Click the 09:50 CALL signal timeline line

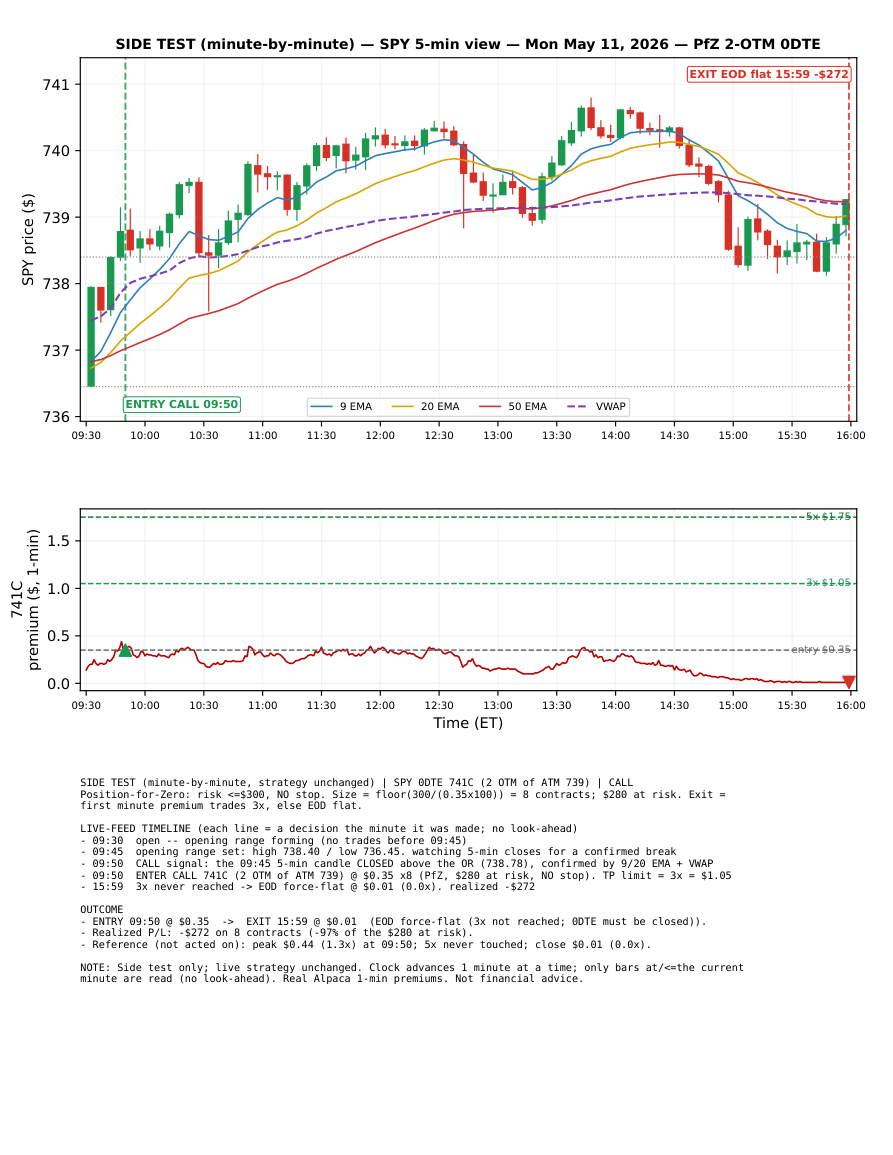pyautogui.click(x=396, y=863)
